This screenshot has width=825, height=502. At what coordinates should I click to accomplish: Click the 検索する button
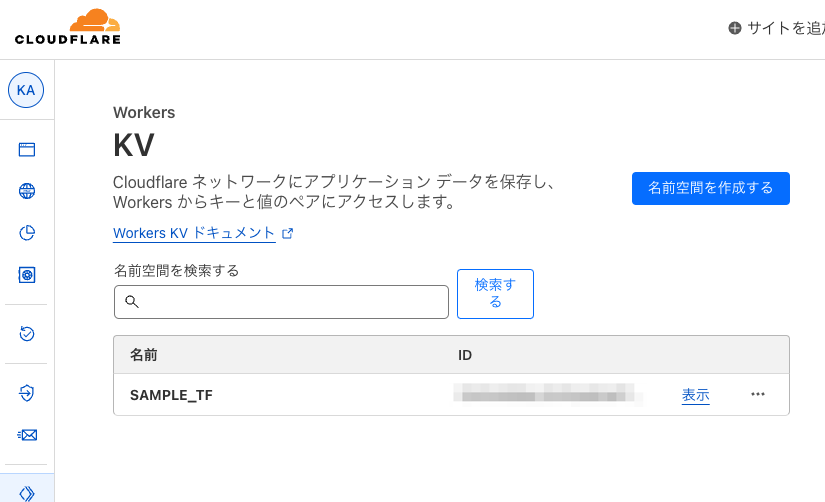495,294
